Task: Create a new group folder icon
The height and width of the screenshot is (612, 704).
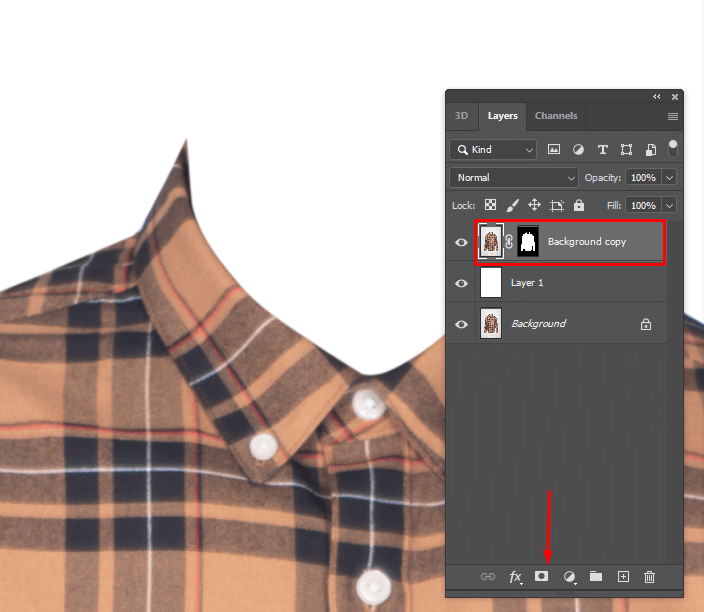Action: (596, 576)
